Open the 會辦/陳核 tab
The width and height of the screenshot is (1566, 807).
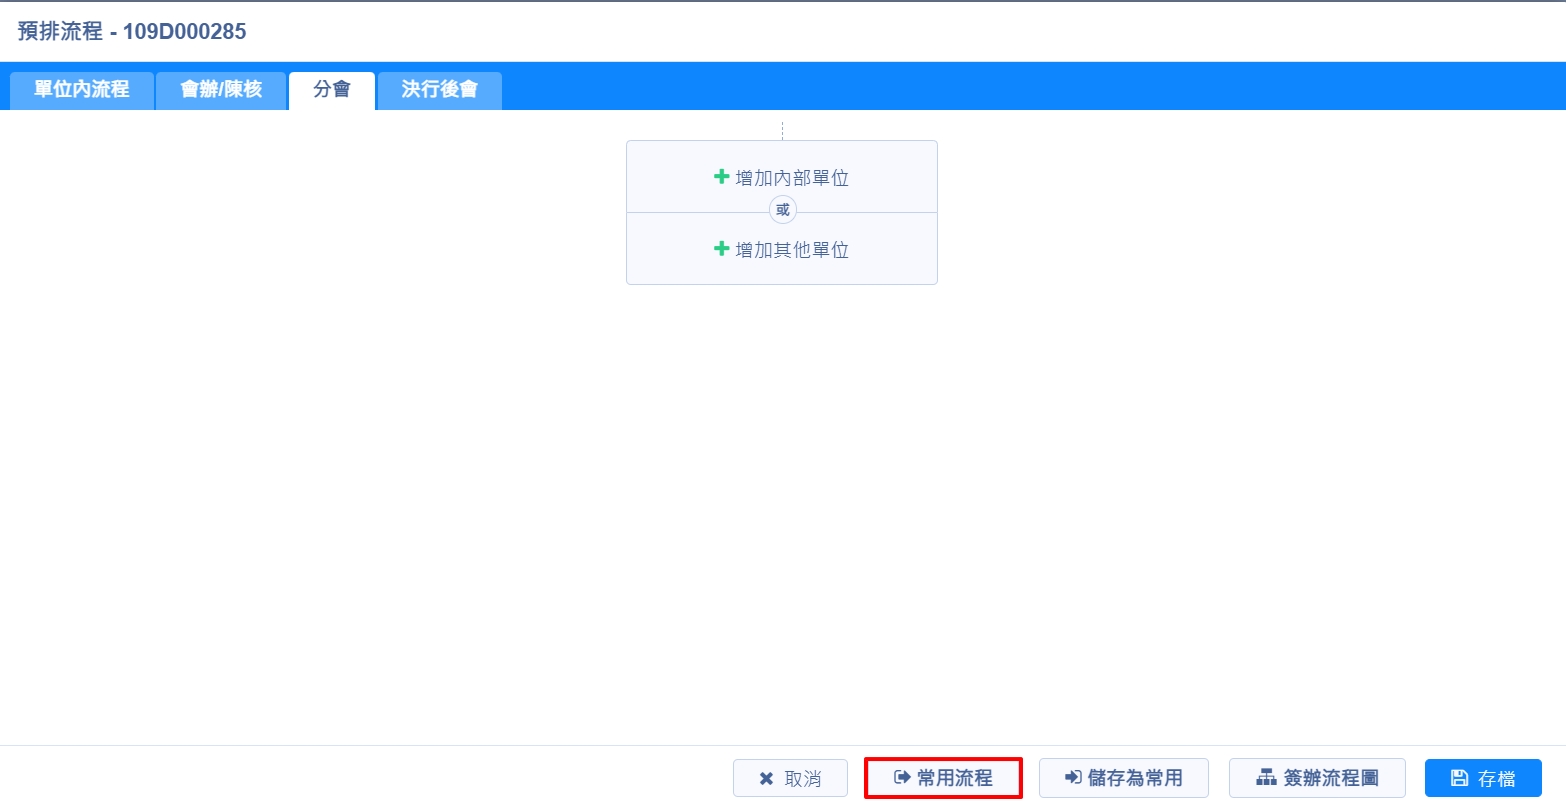pyautogui.click(x=221, y=90)
